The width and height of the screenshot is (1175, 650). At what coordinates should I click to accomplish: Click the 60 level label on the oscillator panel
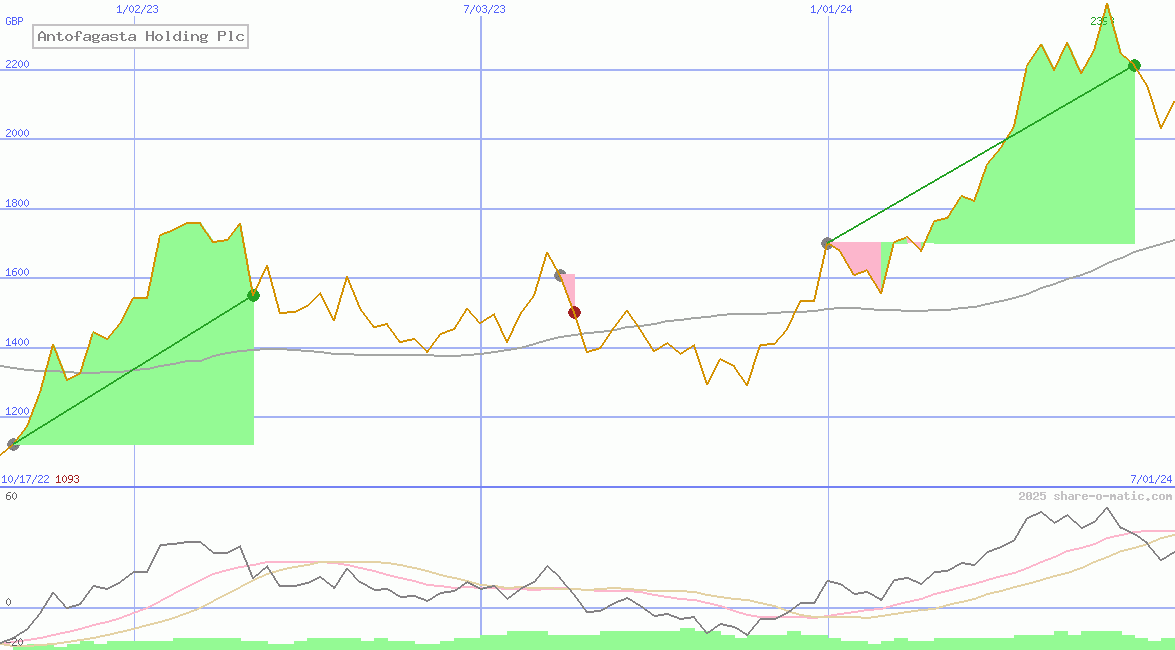[x=11, y=496]
